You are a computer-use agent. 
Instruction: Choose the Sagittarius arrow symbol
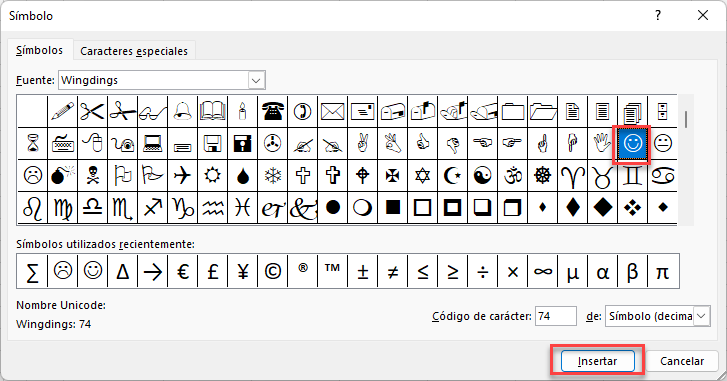coord(153,208)
